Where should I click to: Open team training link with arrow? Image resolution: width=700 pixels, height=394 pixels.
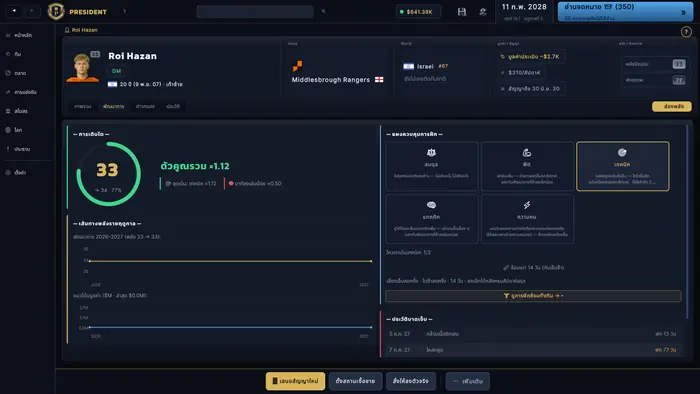point(533,295)
